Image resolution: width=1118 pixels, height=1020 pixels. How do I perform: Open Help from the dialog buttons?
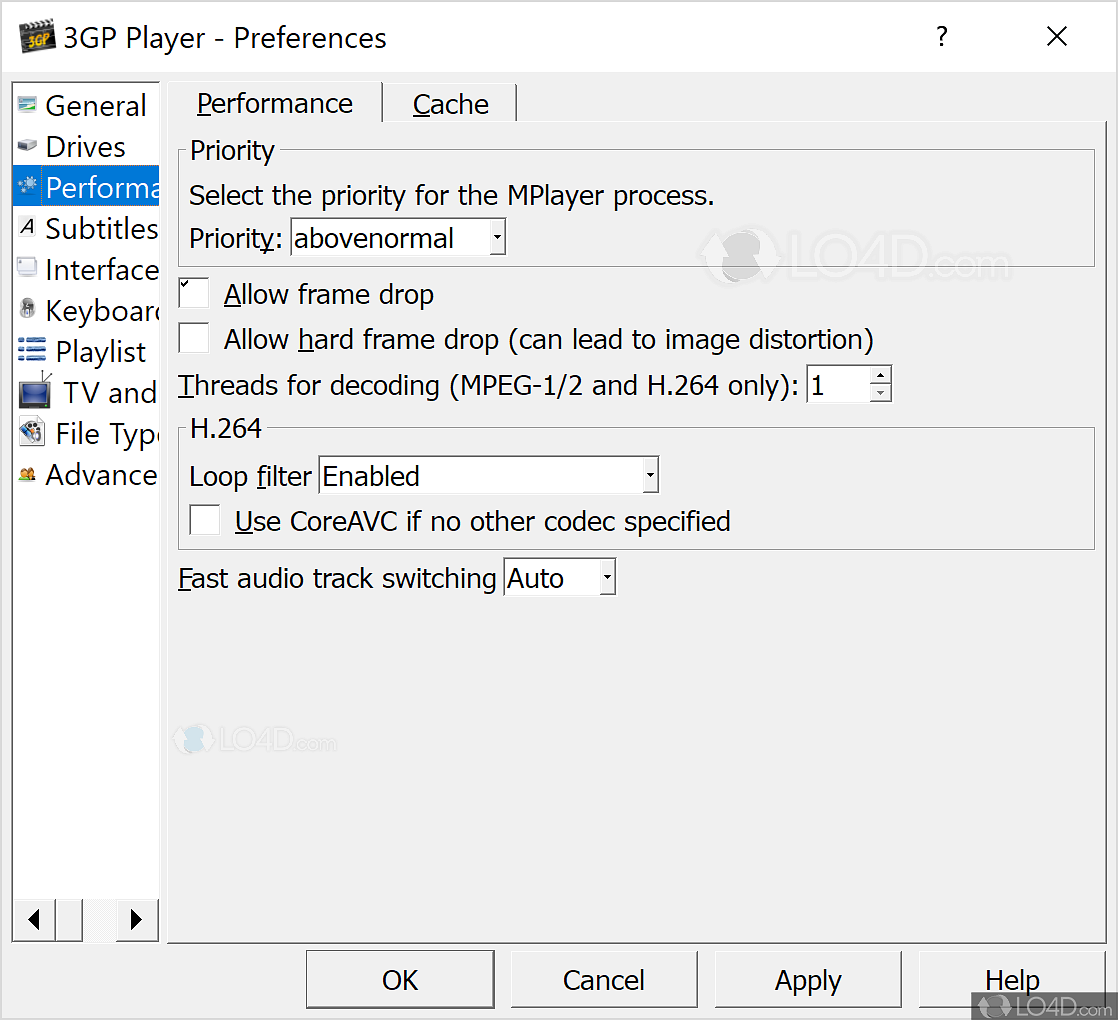click(1012, 980)
